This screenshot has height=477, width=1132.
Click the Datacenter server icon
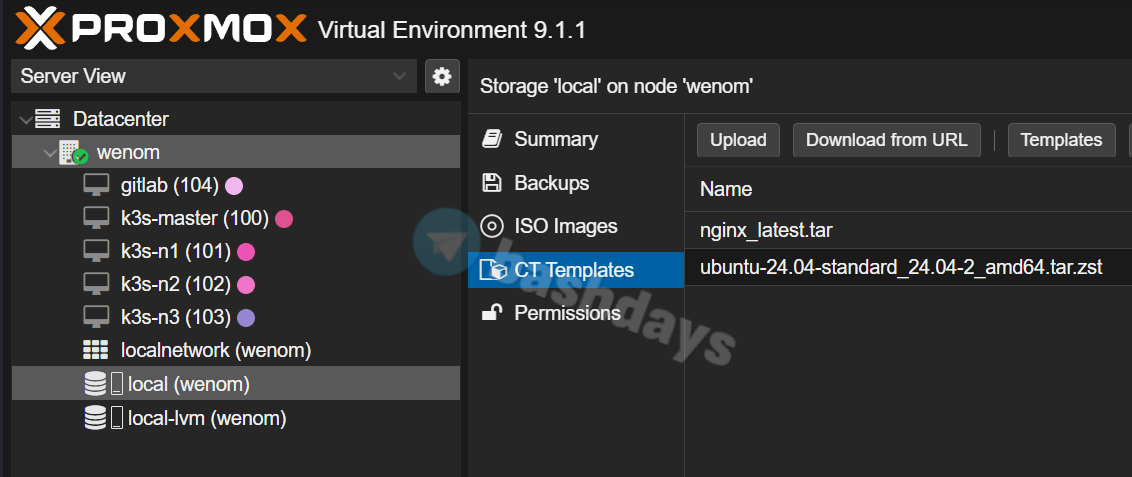coord(47,119)
